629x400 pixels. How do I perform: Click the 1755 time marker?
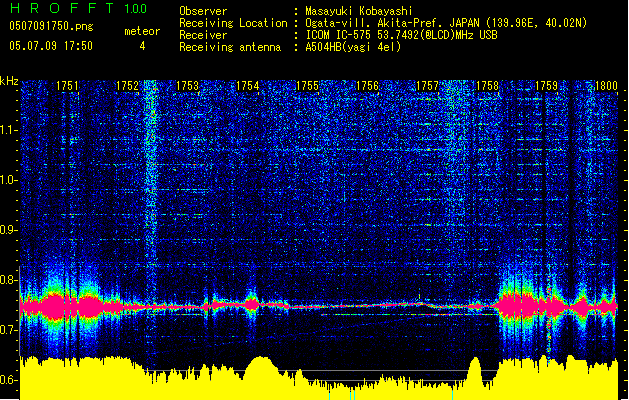point(307,86)
